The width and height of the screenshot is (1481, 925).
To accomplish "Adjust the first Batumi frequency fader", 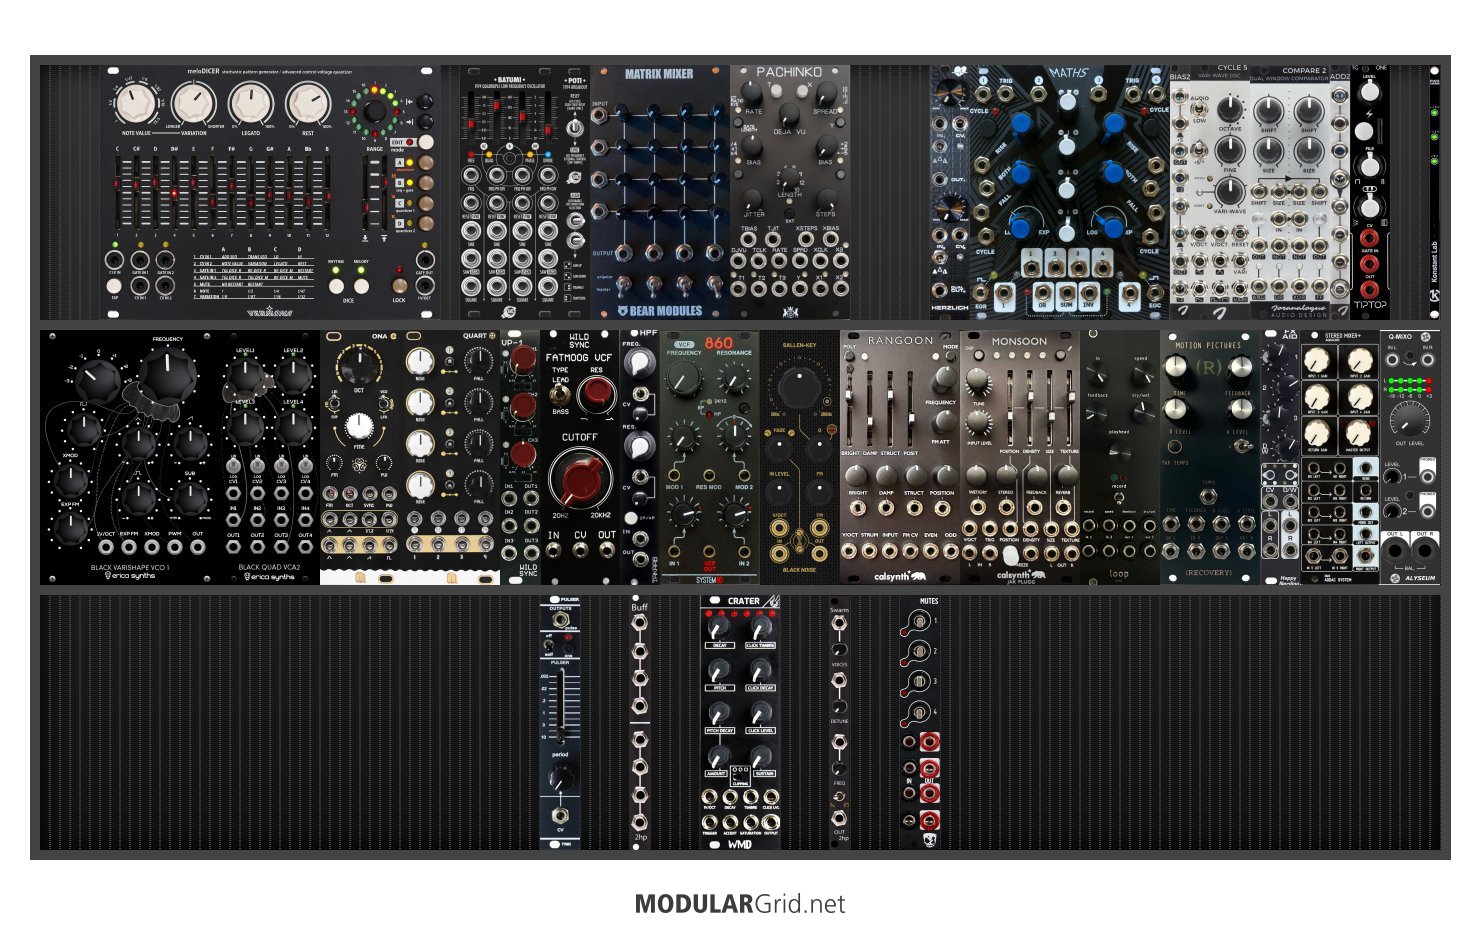I will coord(473,118).
